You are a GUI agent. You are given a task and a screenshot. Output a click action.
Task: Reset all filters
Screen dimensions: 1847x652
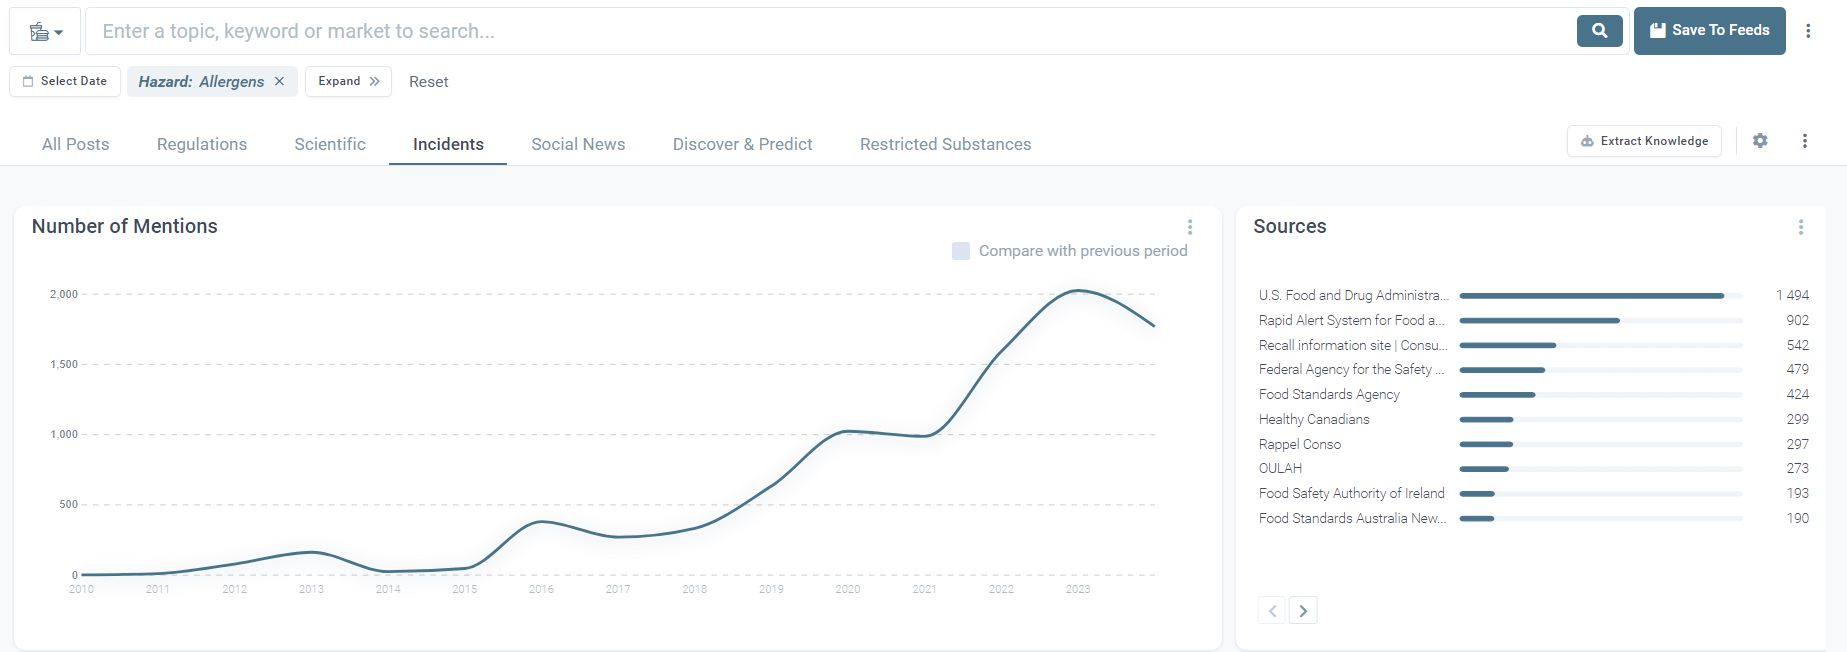coord(428,82)
